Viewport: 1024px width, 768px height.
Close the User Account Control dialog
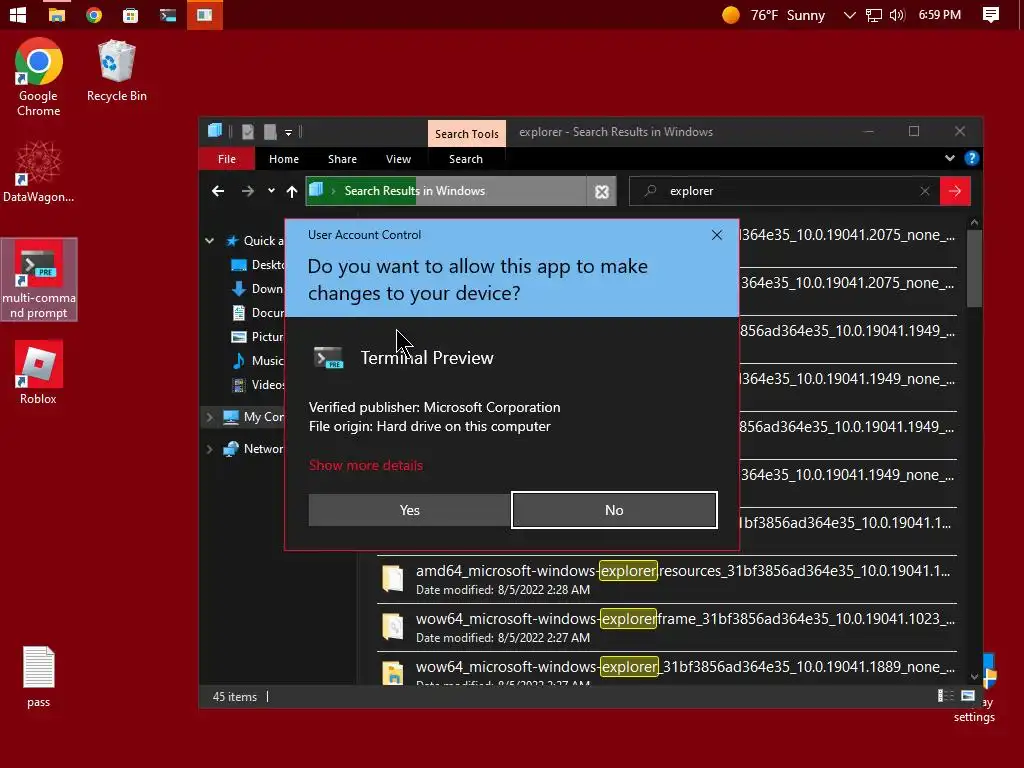point(716,234)
